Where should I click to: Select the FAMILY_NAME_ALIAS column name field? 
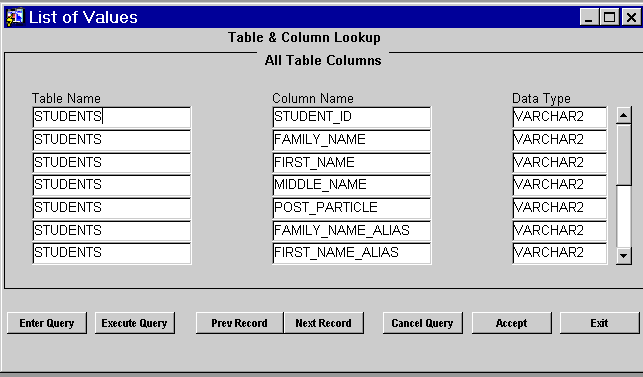tap(351, 231)
